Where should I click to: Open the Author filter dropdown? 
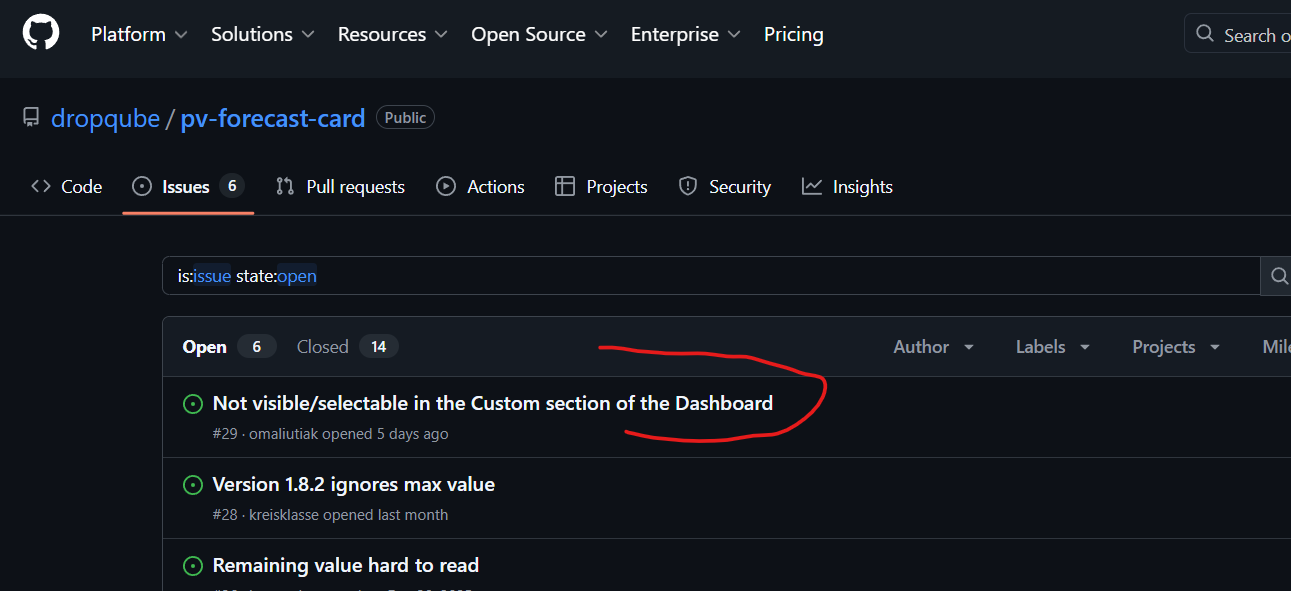tap(933, 347)
